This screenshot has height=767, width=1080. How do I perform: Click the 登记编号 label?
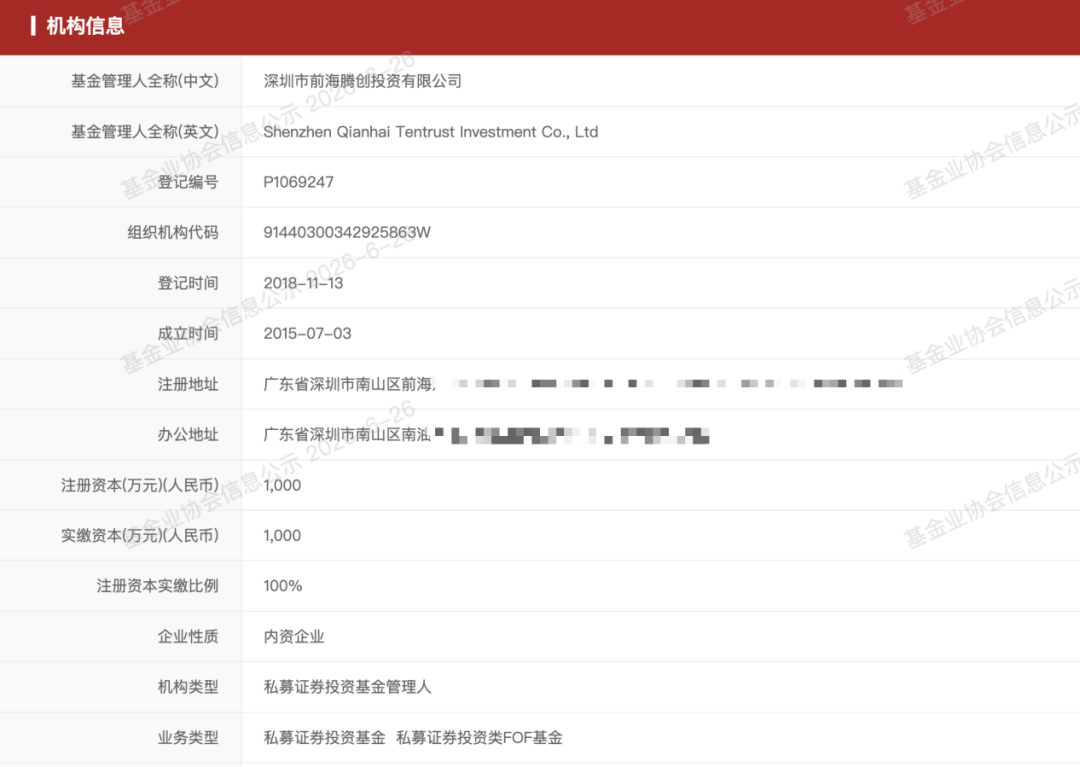click(188, 182)
